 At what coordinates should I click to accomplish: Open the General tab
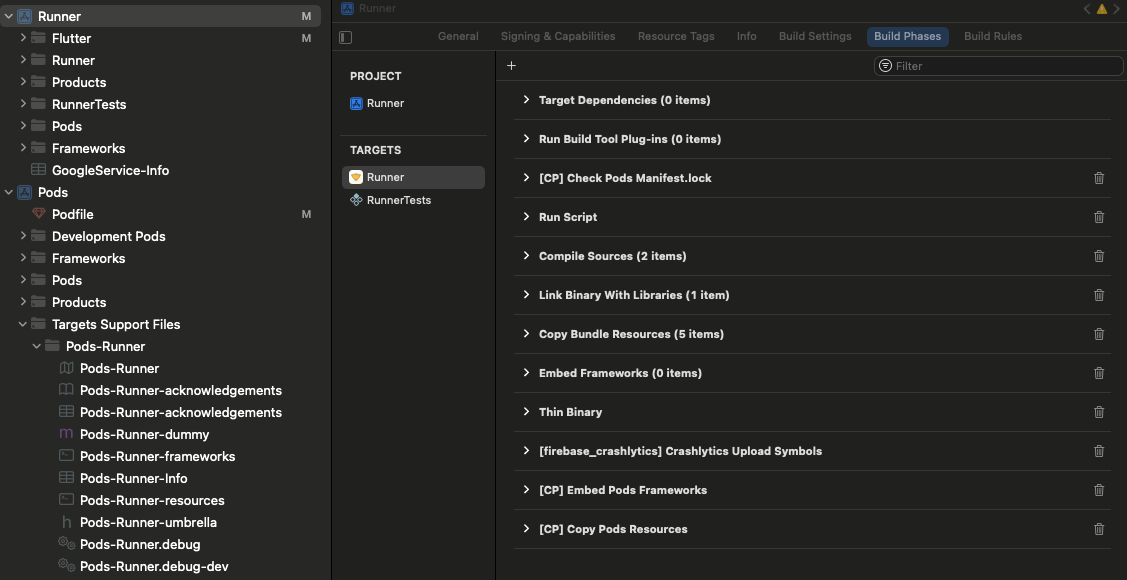click(x=458, y=36)
